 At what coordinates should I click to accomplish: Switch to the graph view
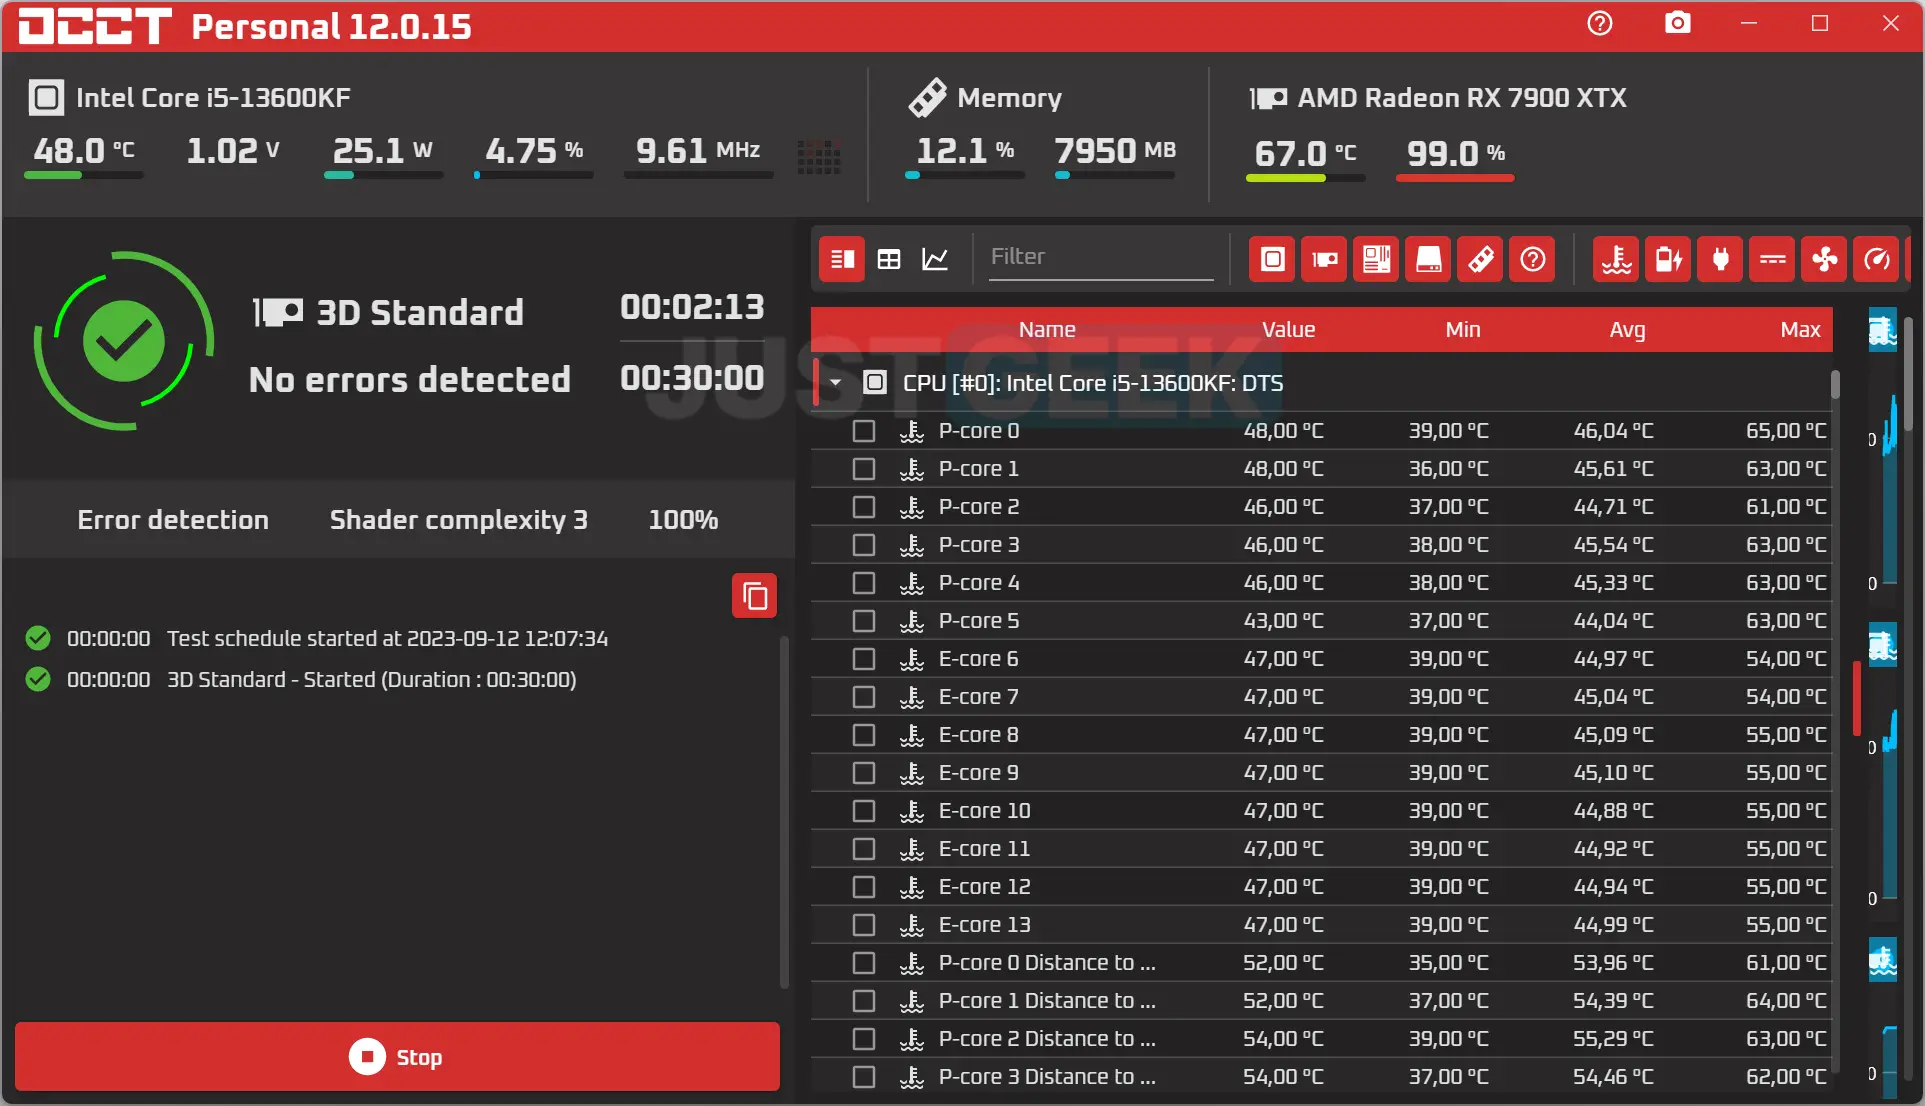[x=935, y=260]
